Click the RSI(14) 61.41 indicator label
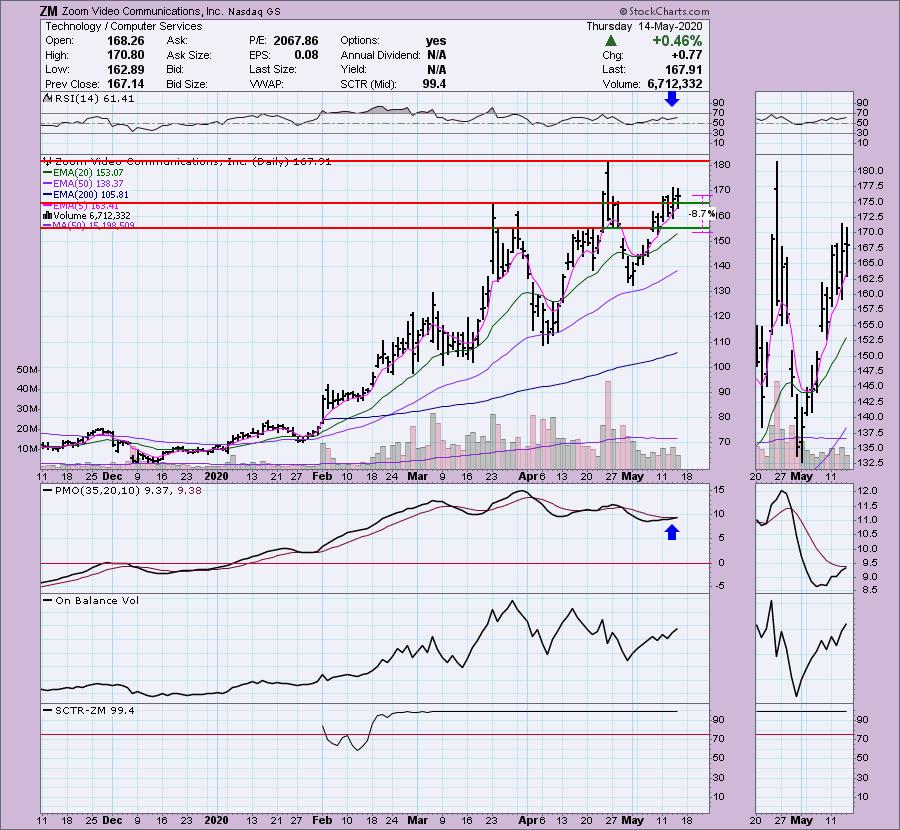Viewport: 900px width, 830px height. pos(89,99)
